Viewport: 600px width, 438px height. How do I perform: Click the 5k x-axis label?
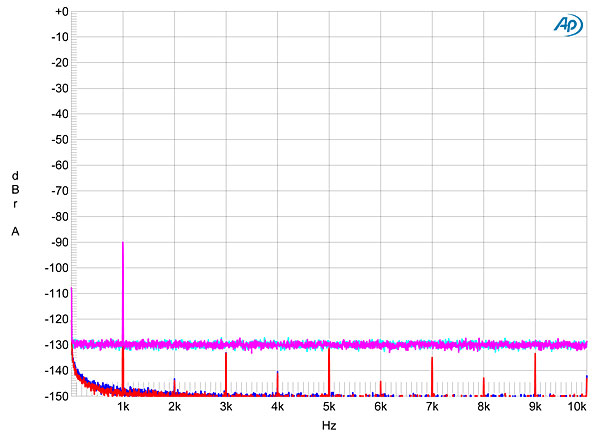329,407
